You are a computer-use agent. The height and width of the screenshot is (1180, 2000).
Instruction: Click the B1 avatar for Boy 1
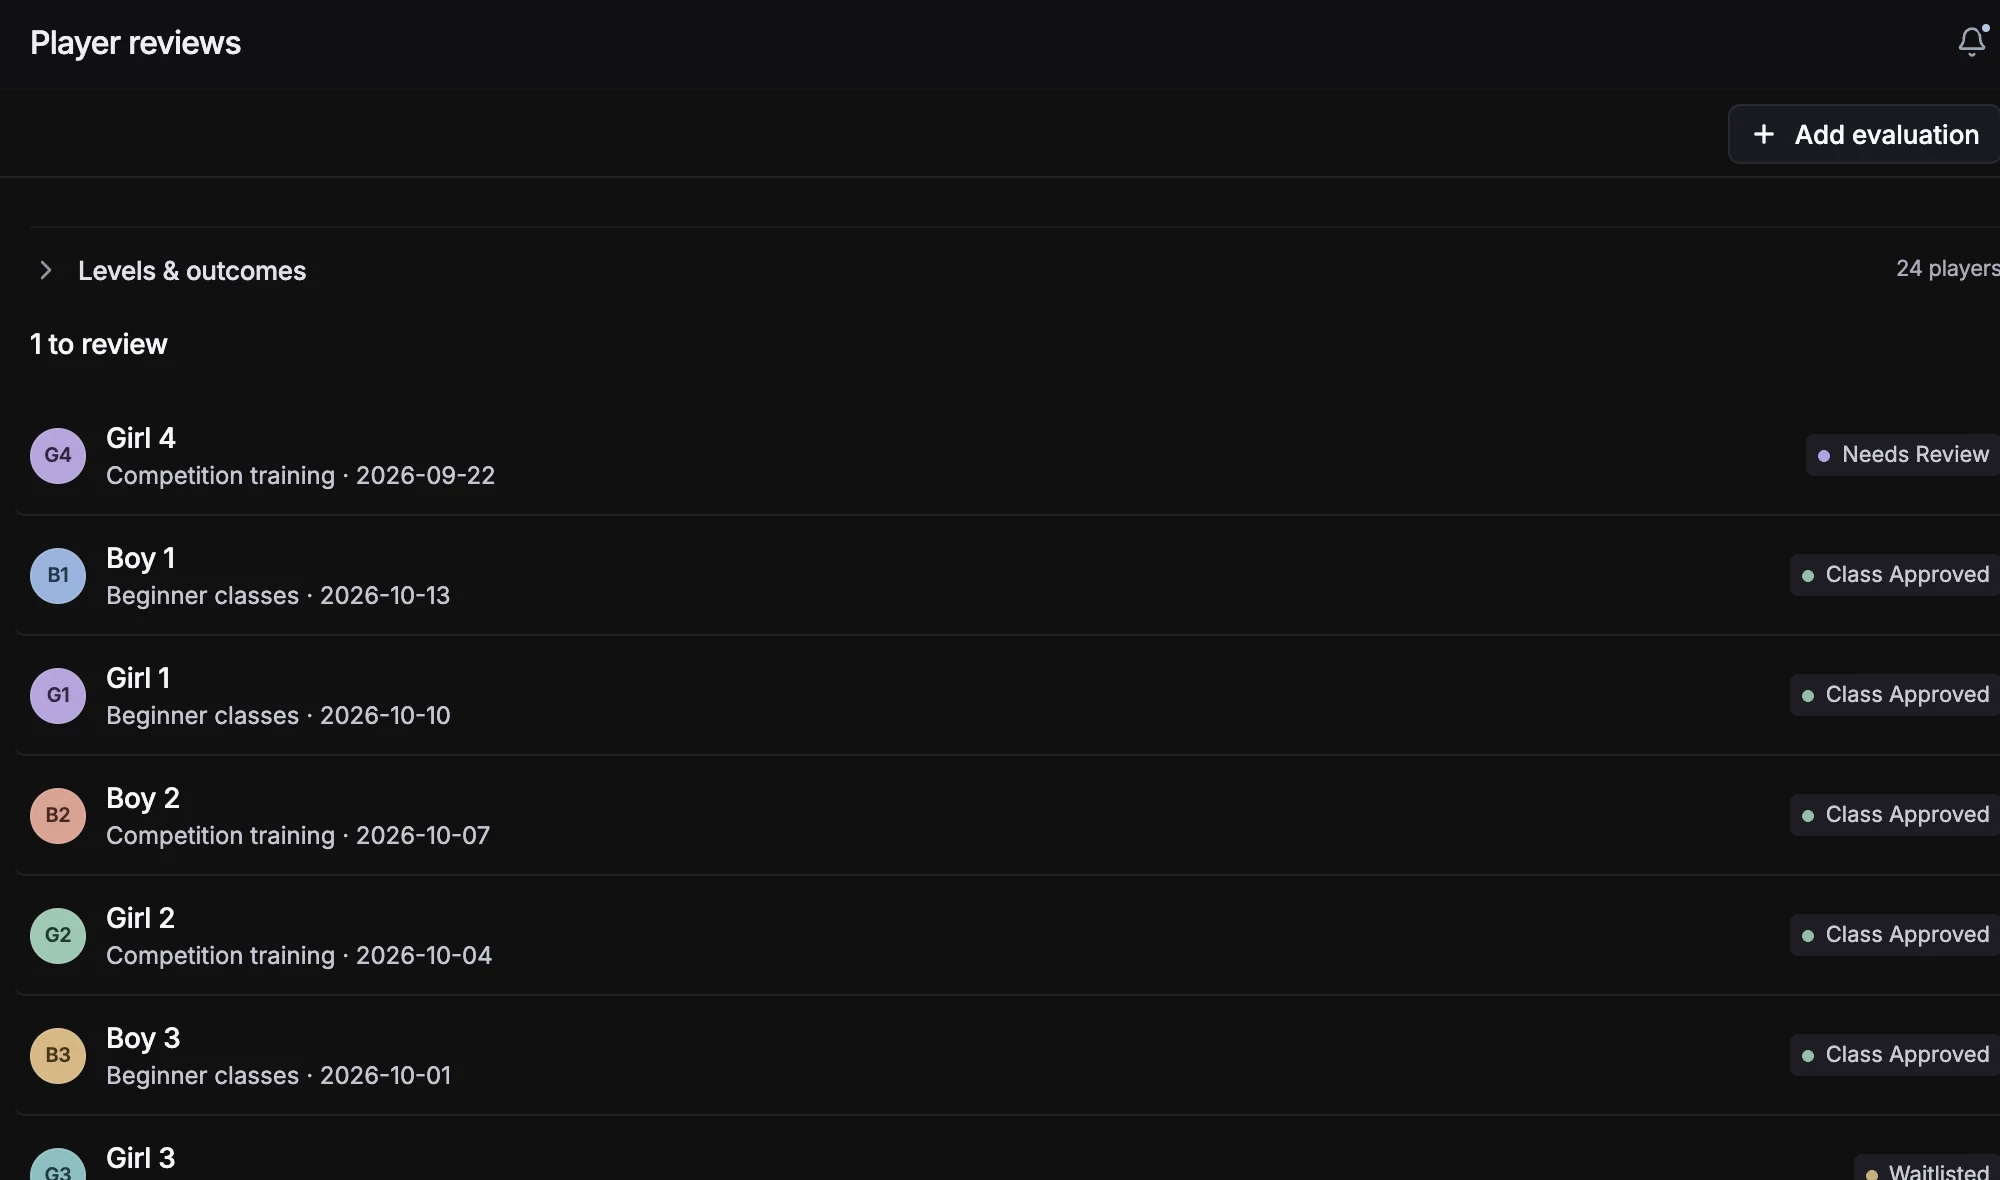58,576
